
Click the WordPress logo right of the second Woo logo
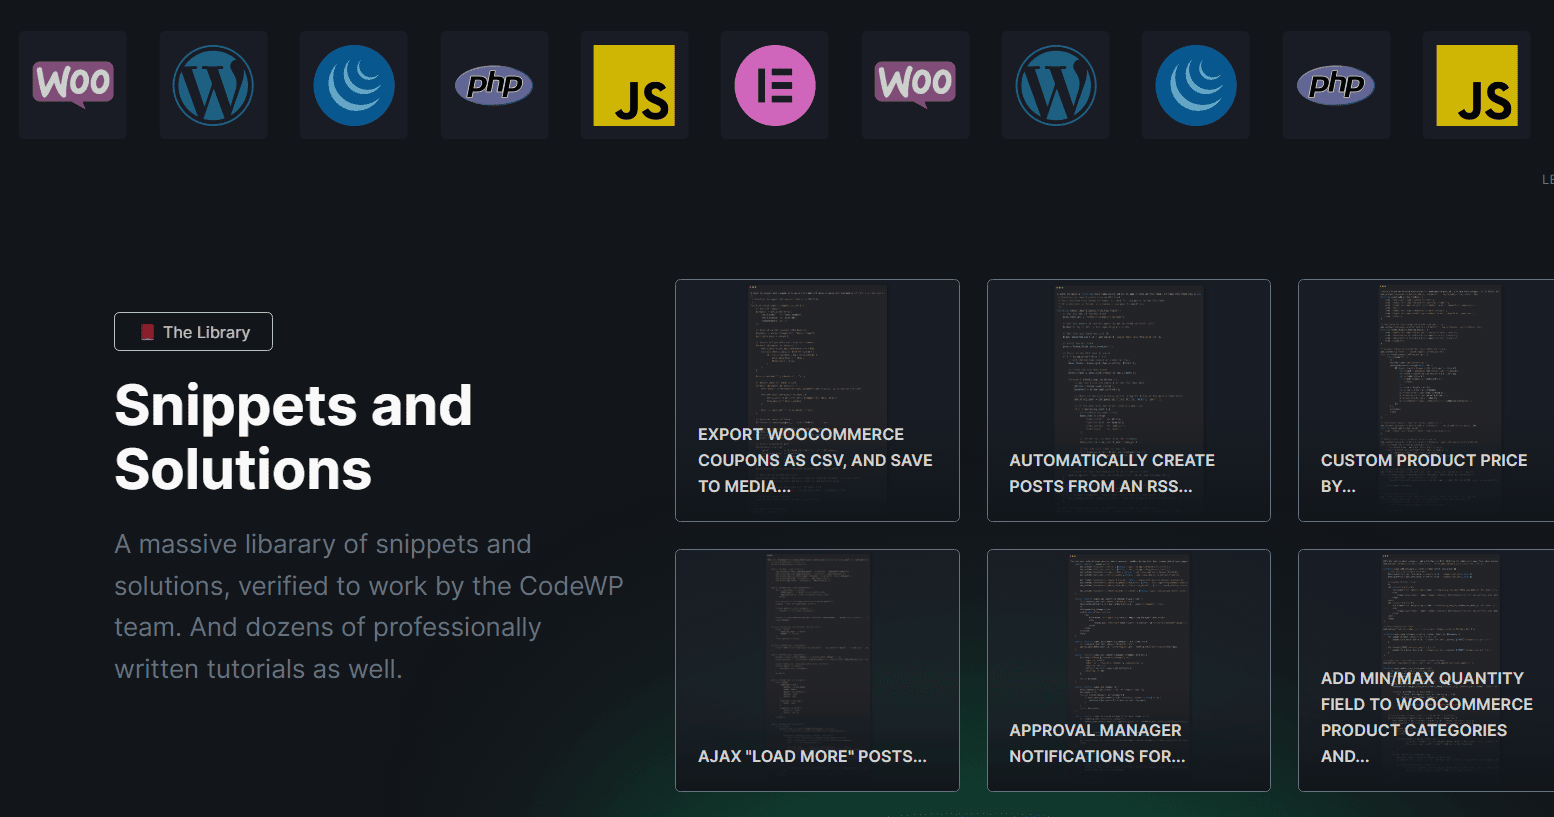point(1056,85)
